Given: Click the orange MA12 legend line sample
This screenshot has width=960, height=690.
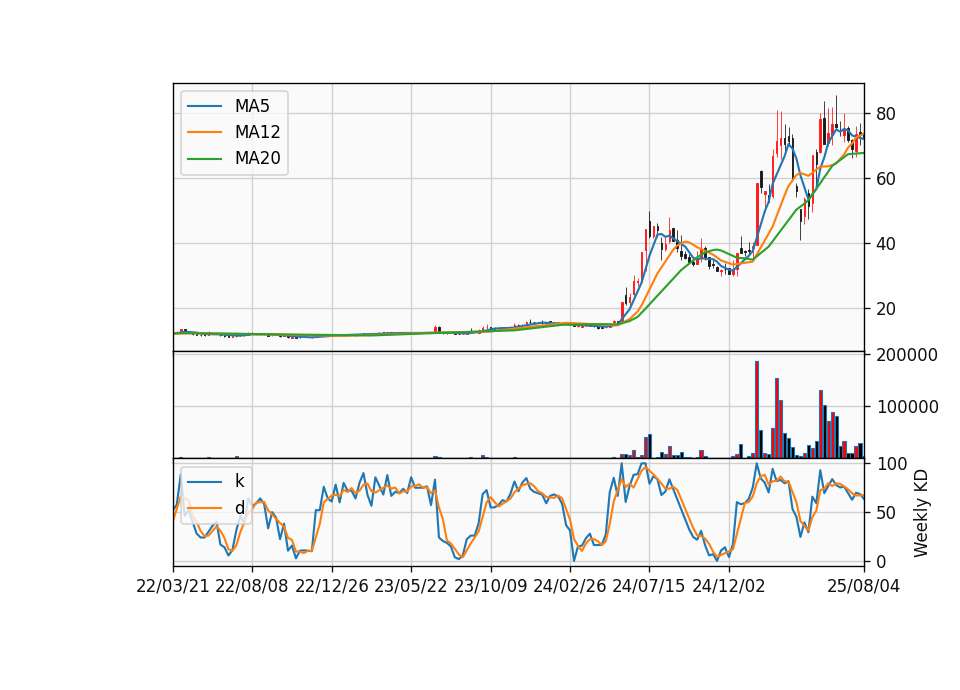Looking at the screenshot, I should [204, 132].
